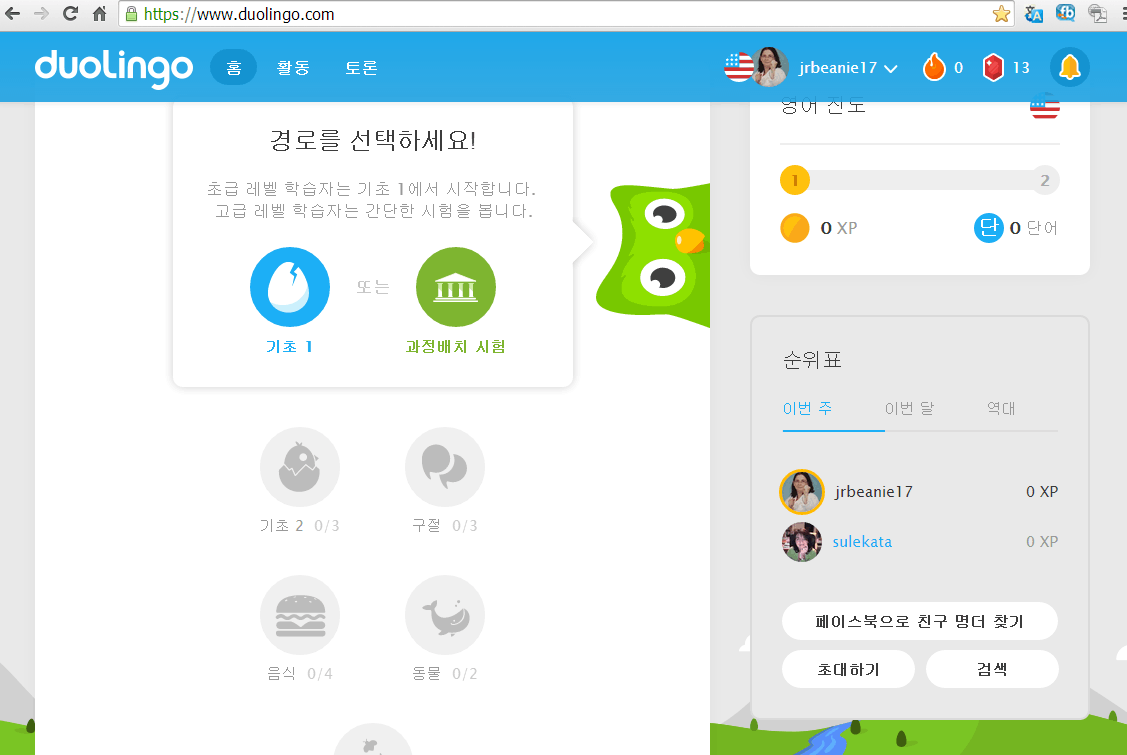
Task: Go to browser home page icon
Action: (99, 14)
